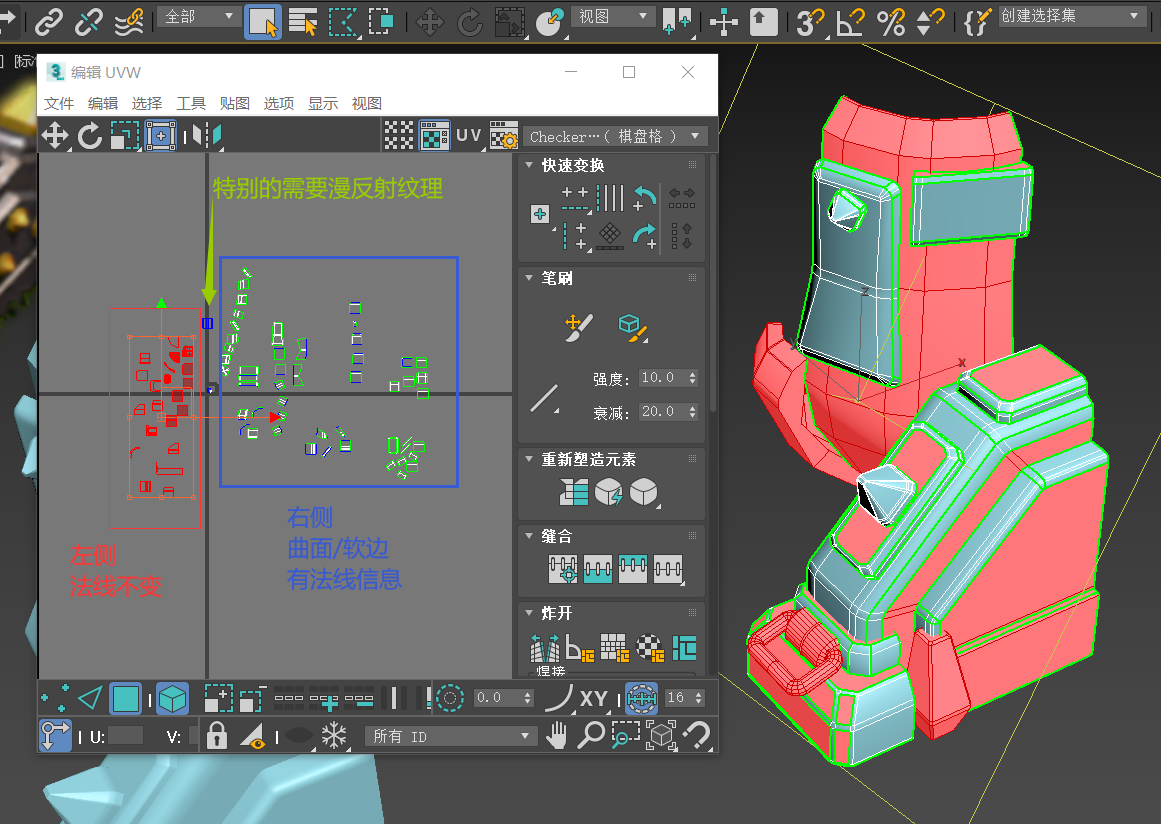The width and height of the screenshot is (1161, 824).
Task: Click the Rotate 90 degrees counterclockwise arrow
Action: tap(645, 196)
